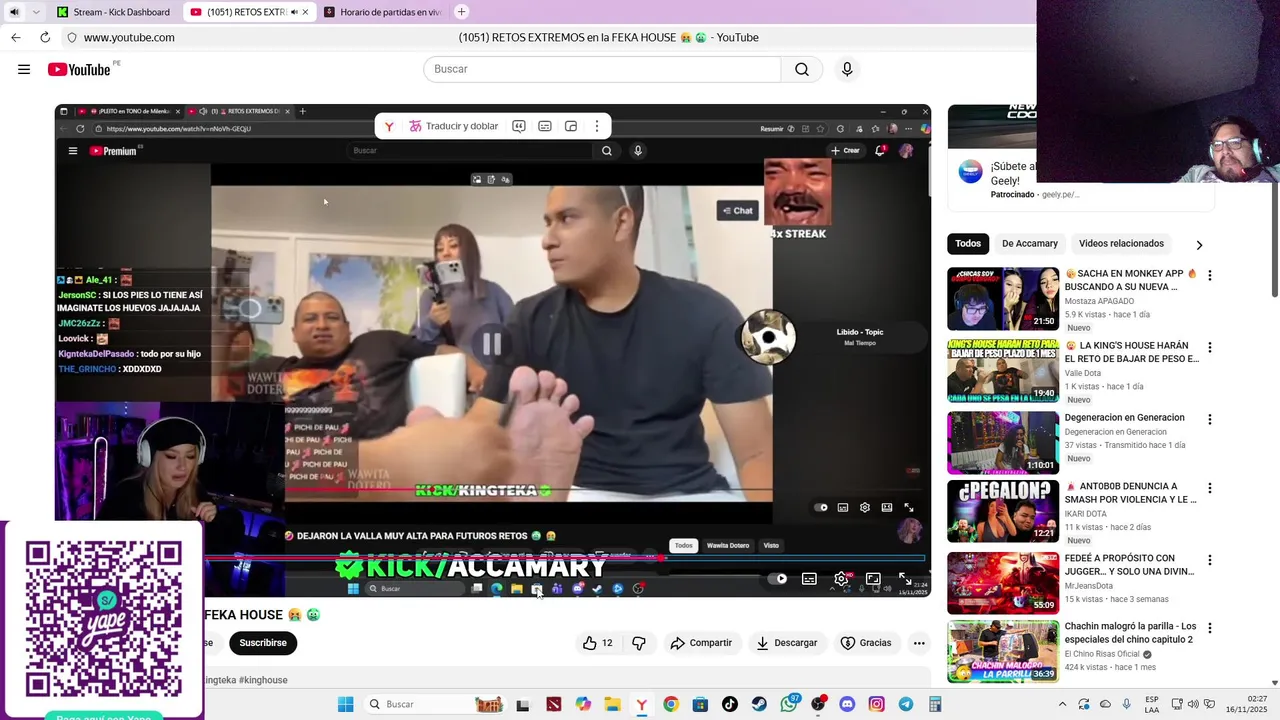Open the Windows Start menu
This screenshot has height=720, width=1280.
(x=345, y=704)
